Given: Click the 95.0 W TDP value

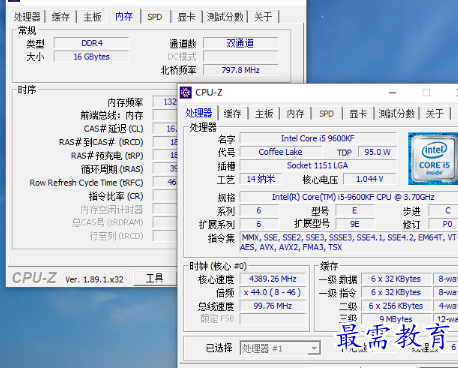Looking at the screenshot, I should click(377, 152).
